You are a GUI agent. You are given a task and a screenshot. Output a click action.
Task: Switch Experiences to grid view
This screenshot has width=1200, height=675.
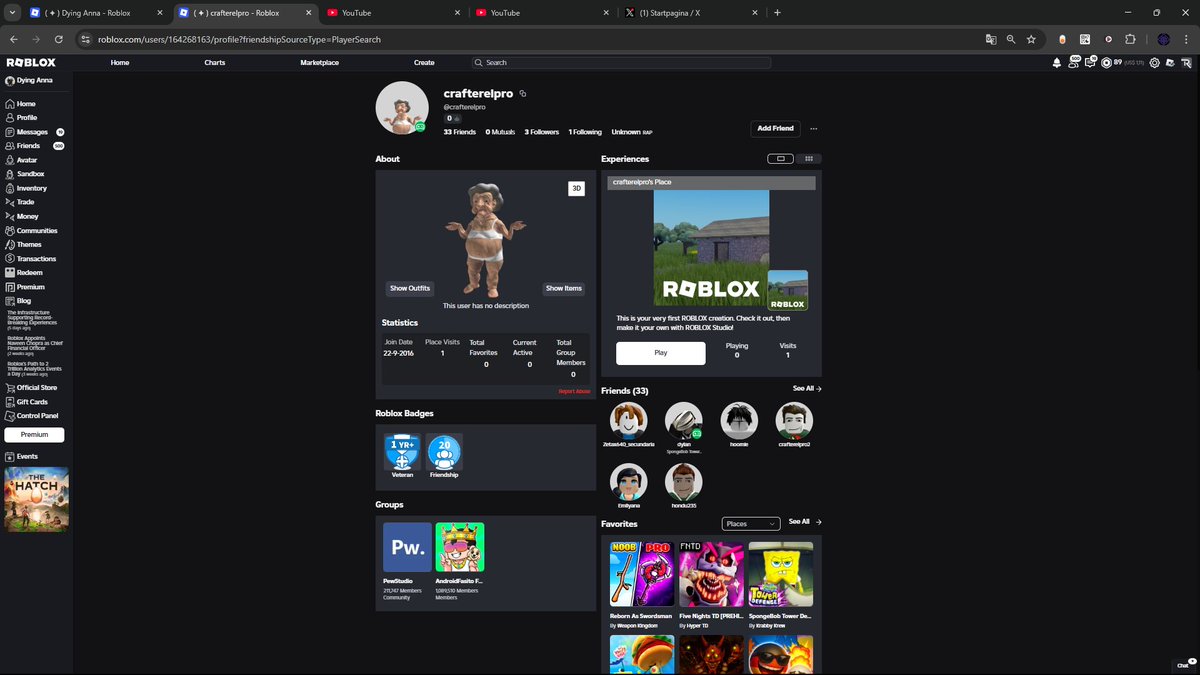click(x=809, y=158)
